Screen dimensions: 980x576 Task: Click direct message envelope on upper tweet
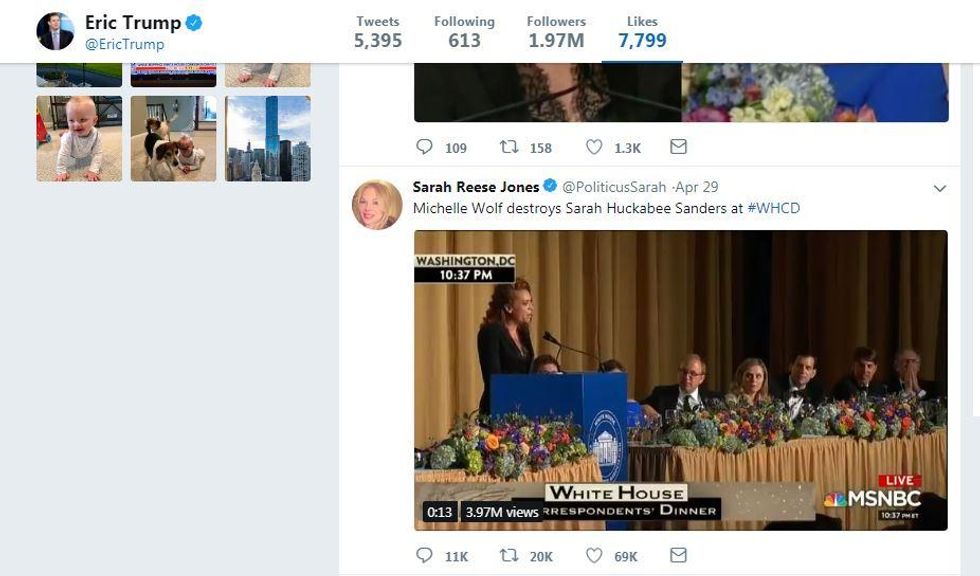pyautogui.click(x=678, y=147)
